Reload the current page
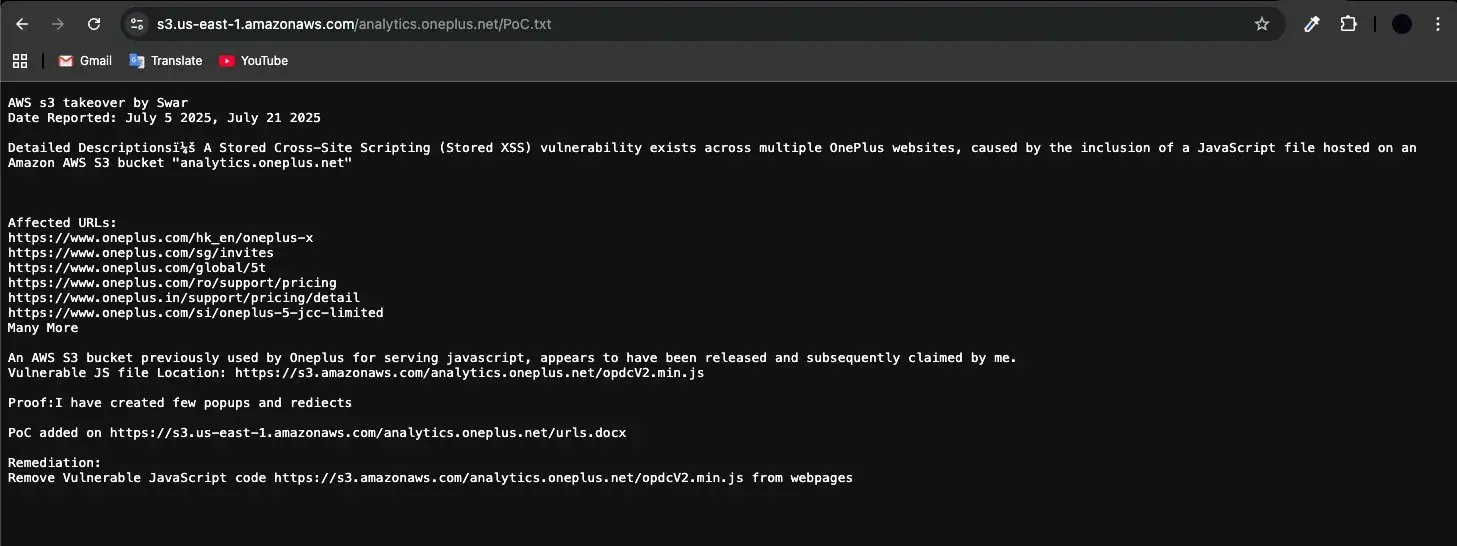 click(94, 24)
